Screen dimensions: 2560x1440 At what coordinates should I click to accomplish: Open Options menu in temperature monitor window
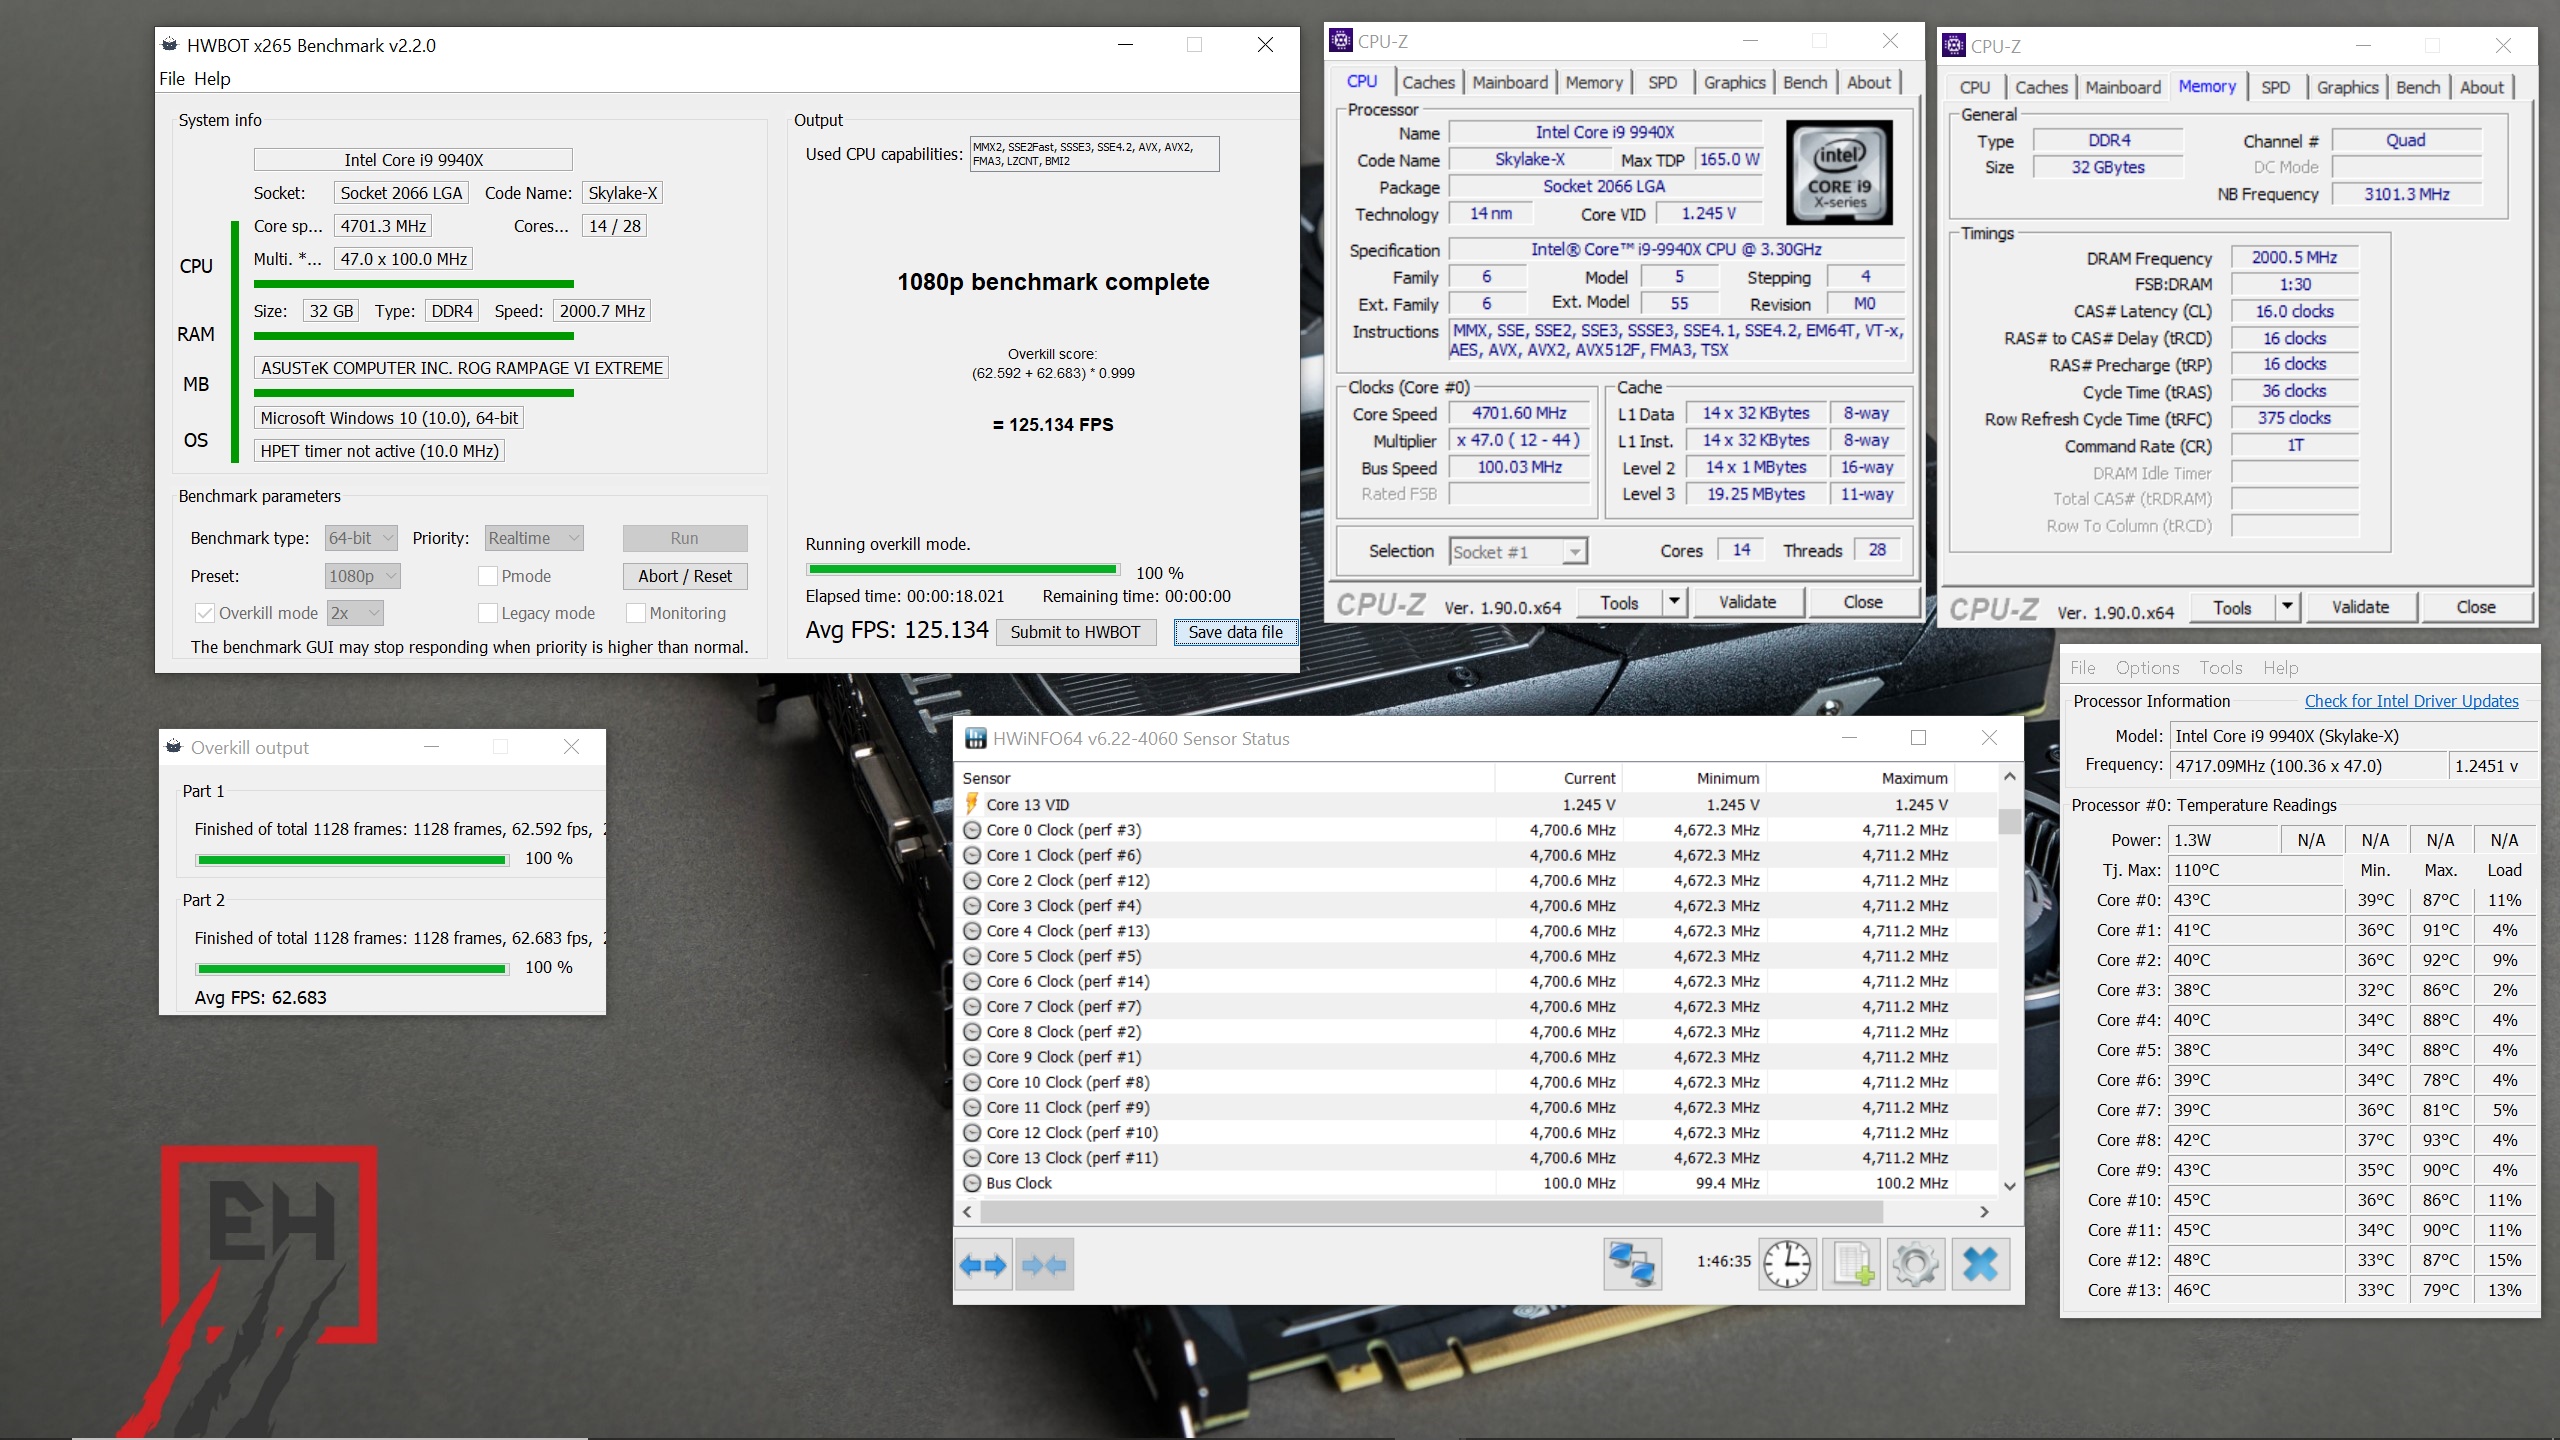click(x=2147, y=668)
